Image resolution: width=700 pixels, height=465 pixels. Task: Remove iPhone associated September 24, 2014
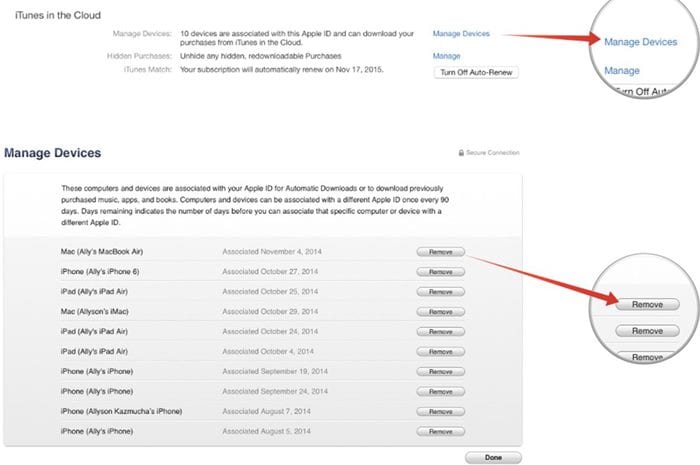441,391
